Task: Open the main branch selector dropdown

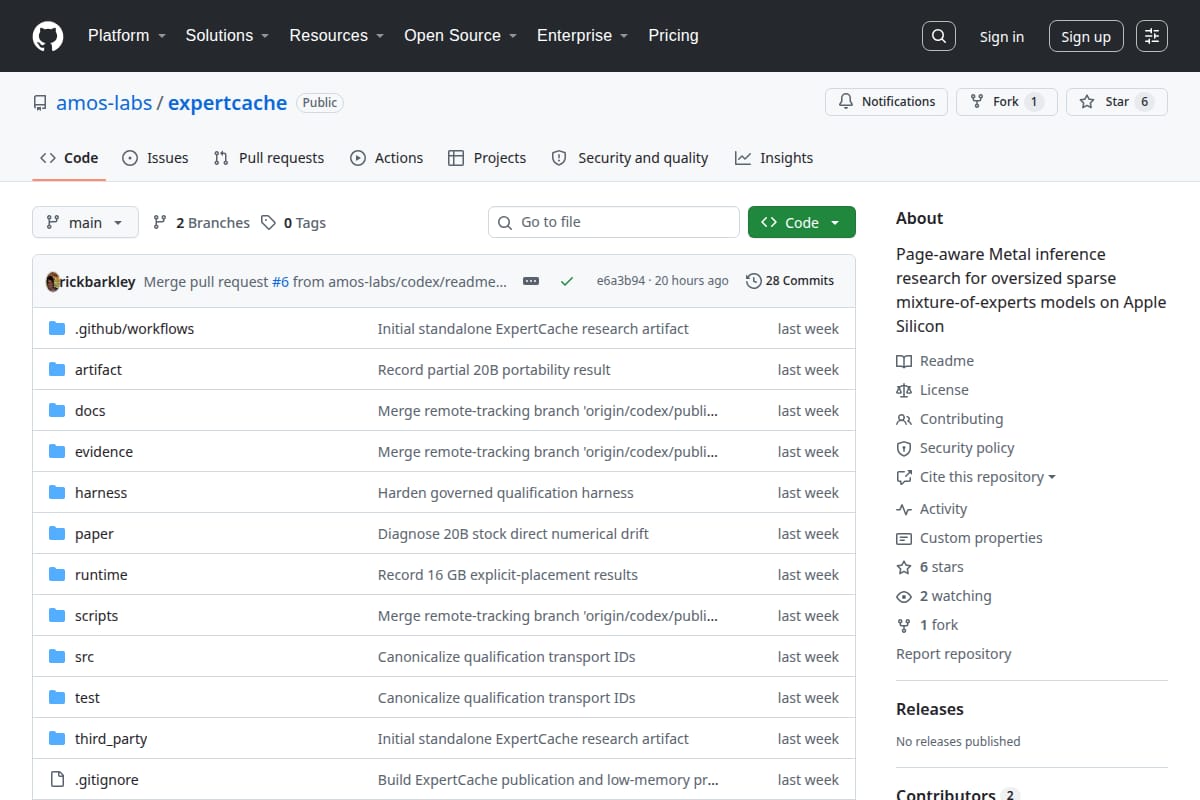Action: point(85,222)
